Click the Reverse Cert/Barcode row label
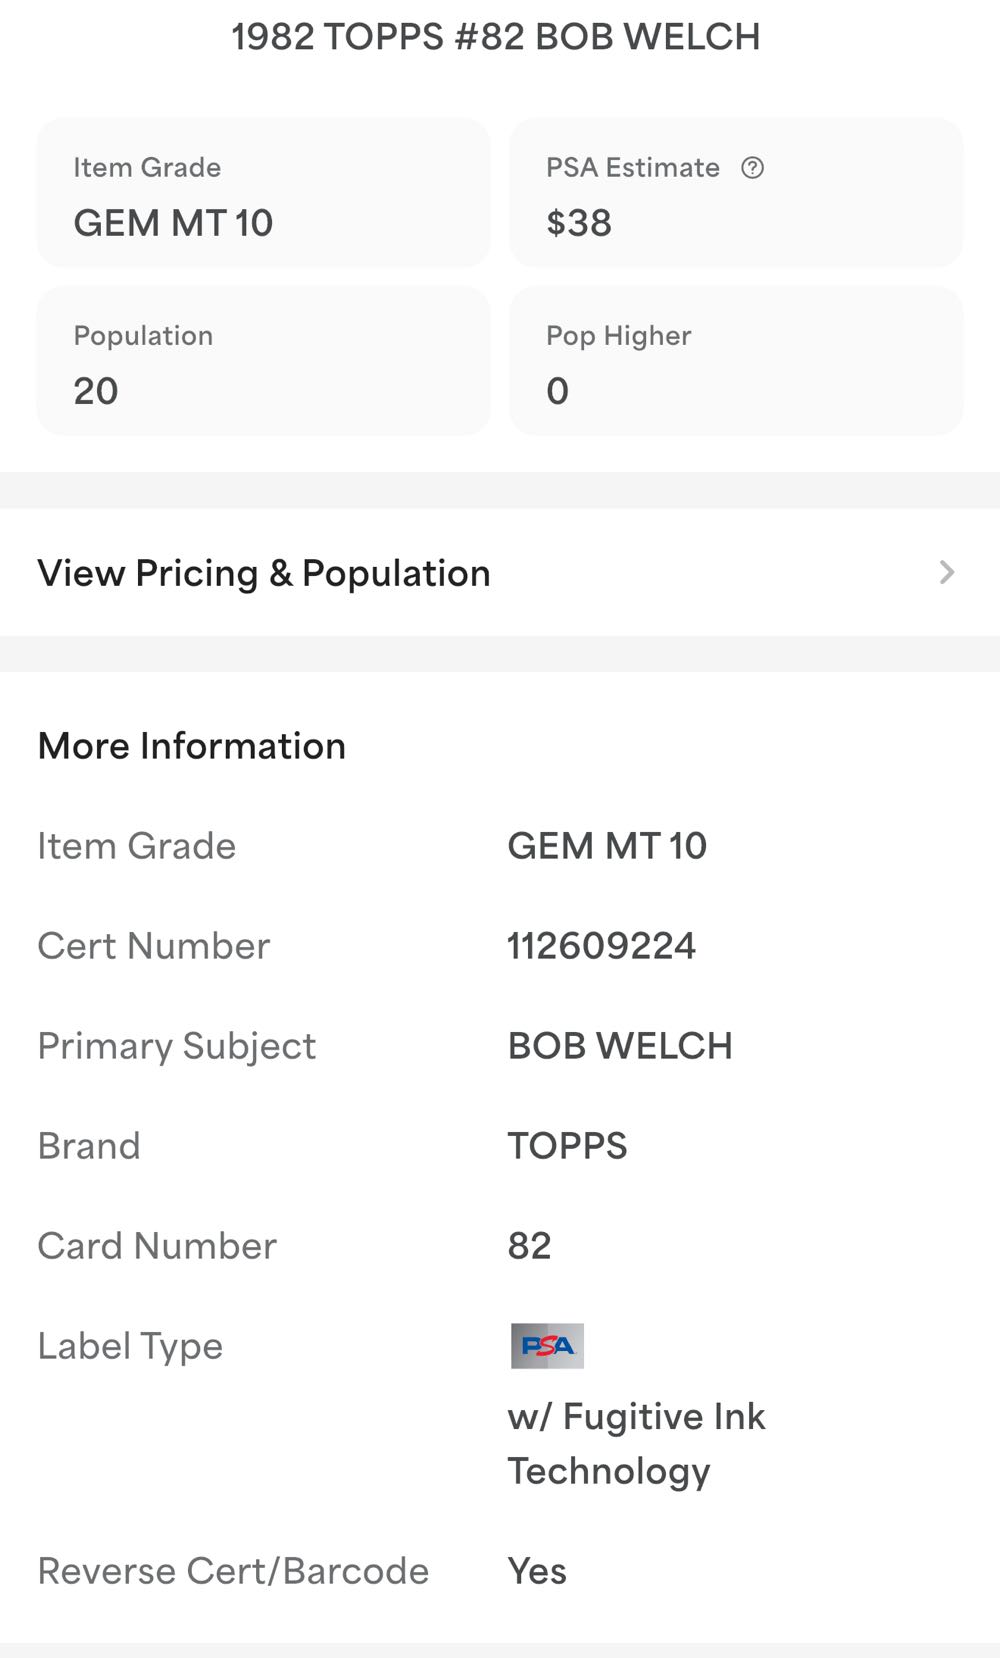This screenshot has height=1658, width=1000. point(233,1571)
